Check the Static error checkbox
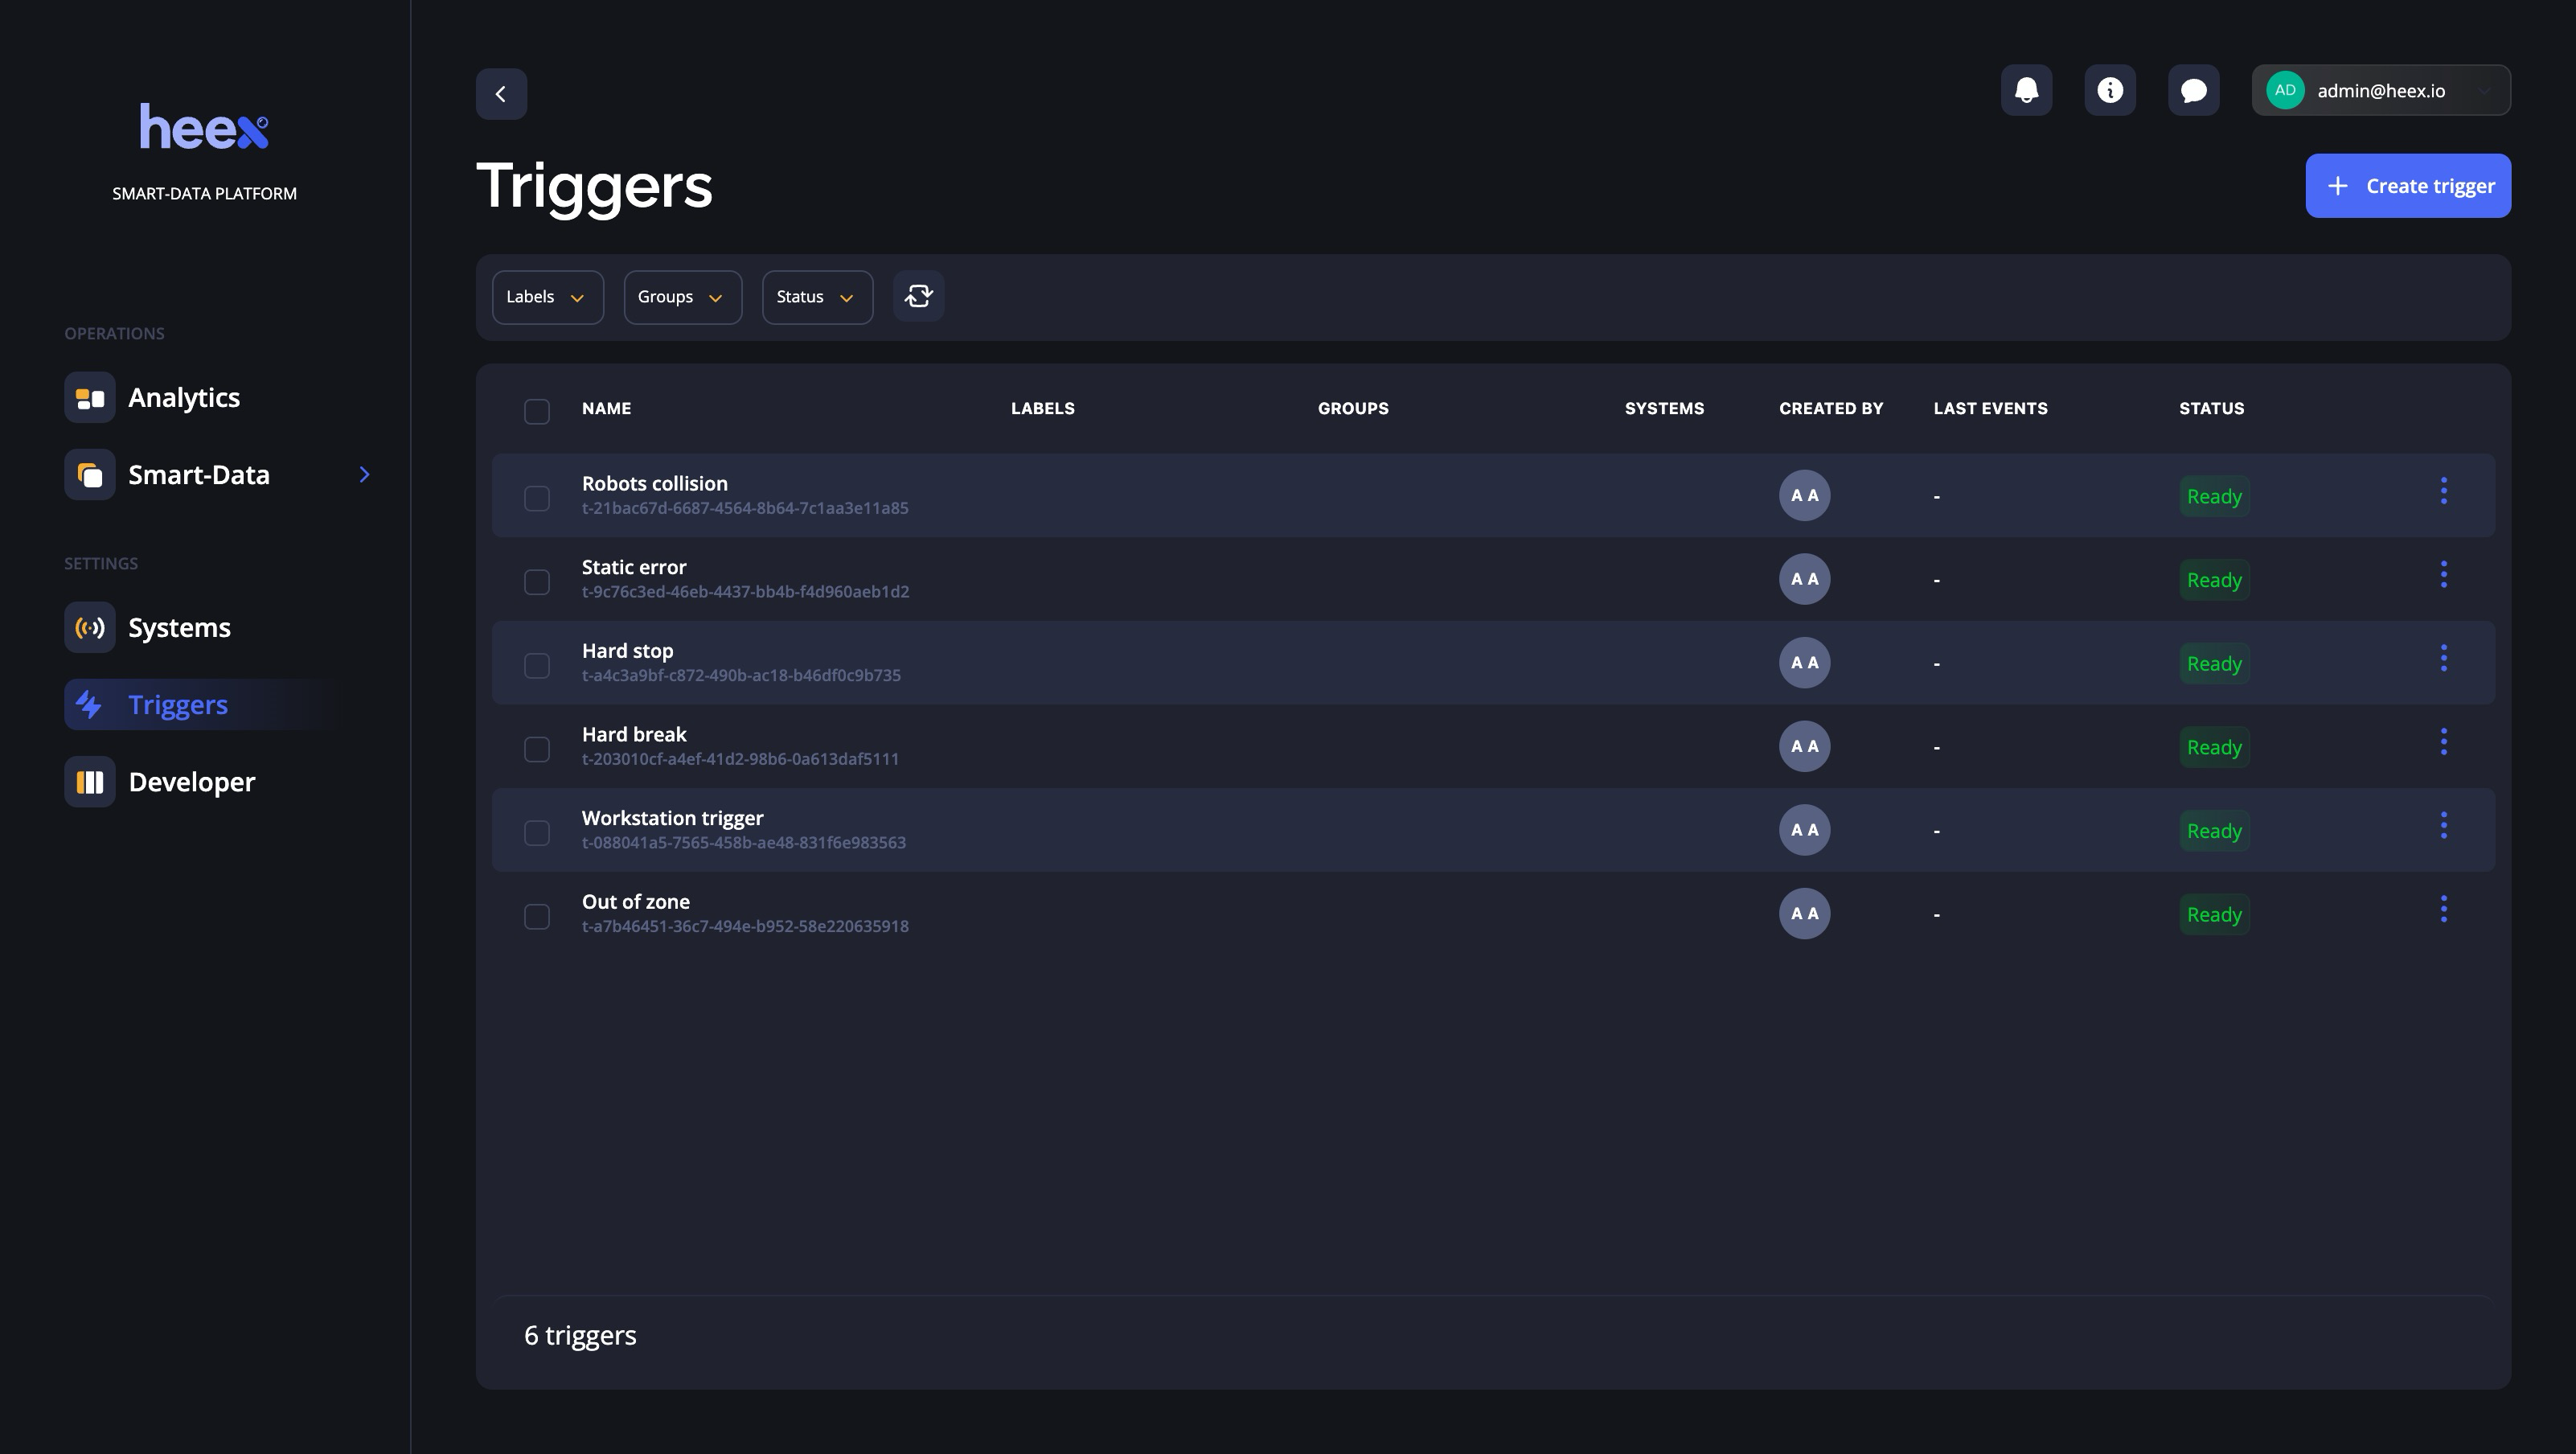The height and width of the screenshot is (1454, 2576). tap(537, 582)
